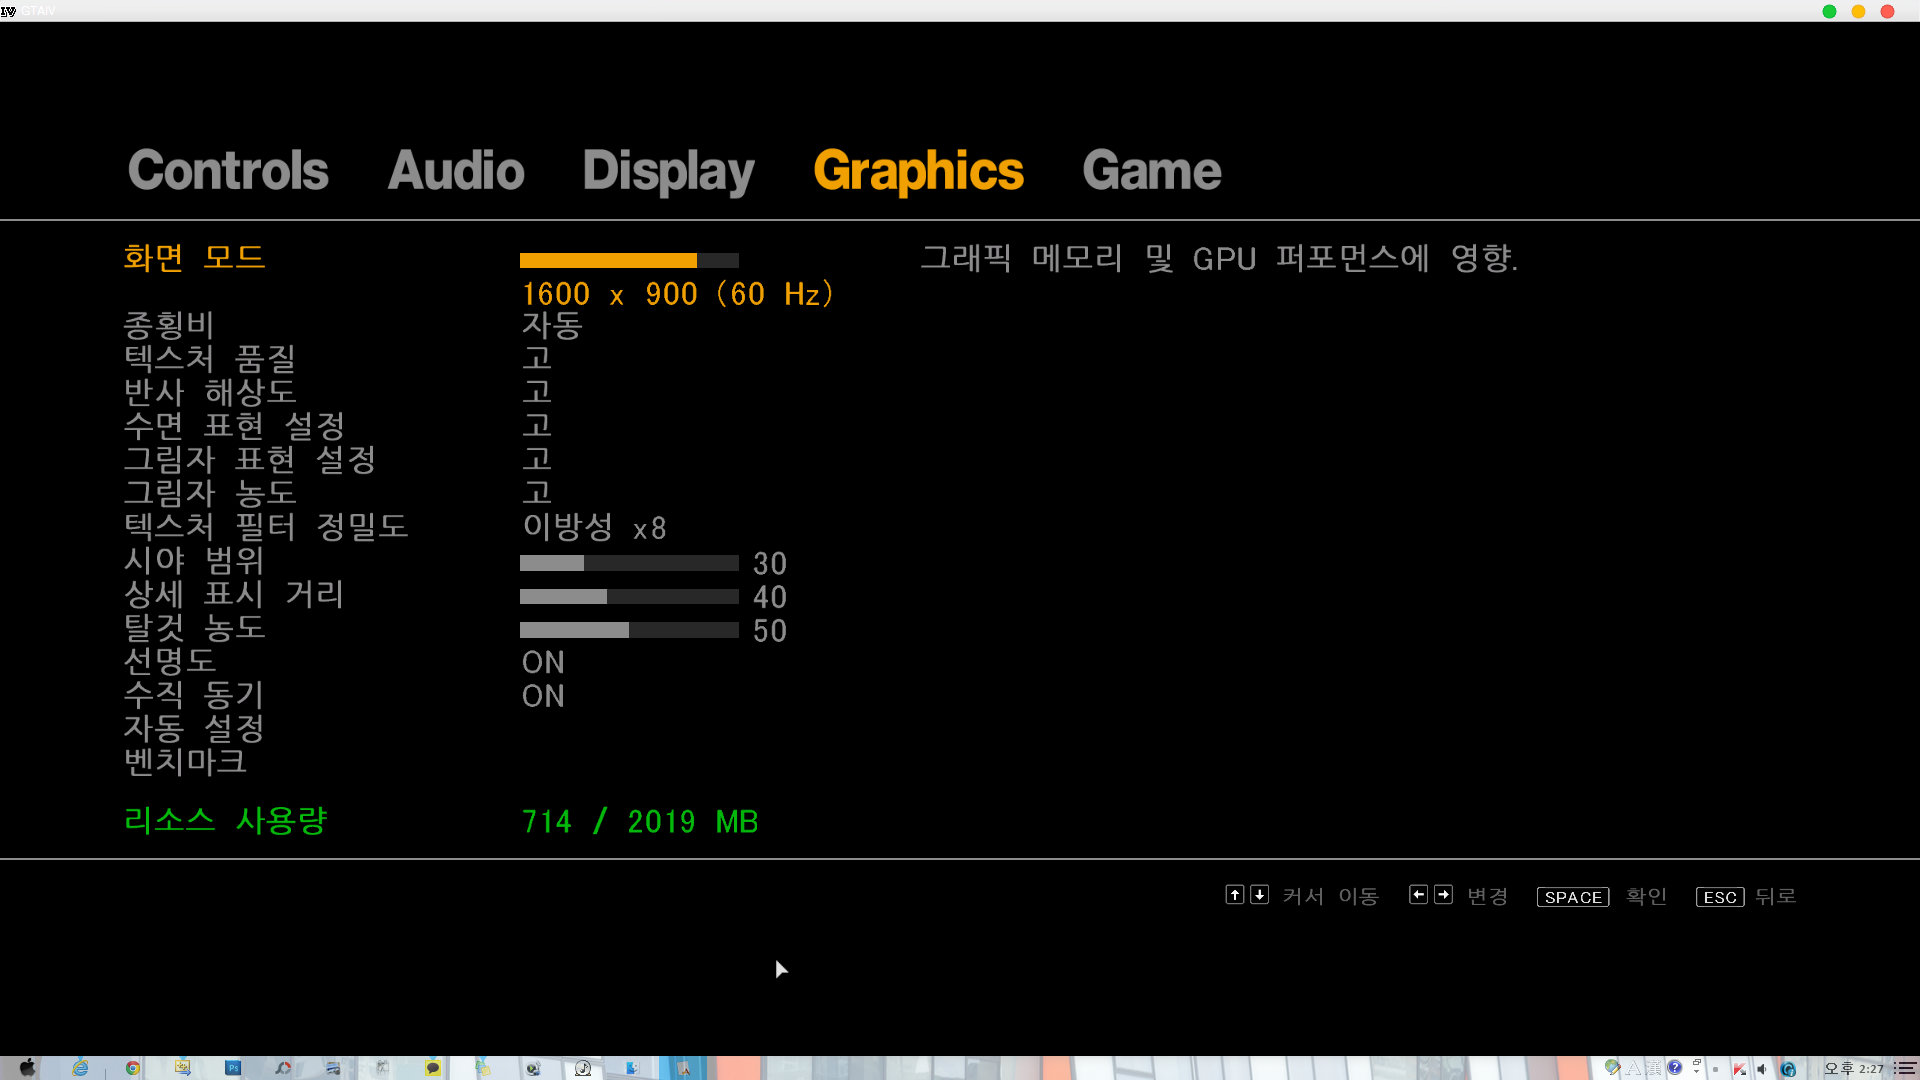This screenshot has height=1080, width=1920.
Task: Switch to the Display tab
Action: (x=668, y=170)
